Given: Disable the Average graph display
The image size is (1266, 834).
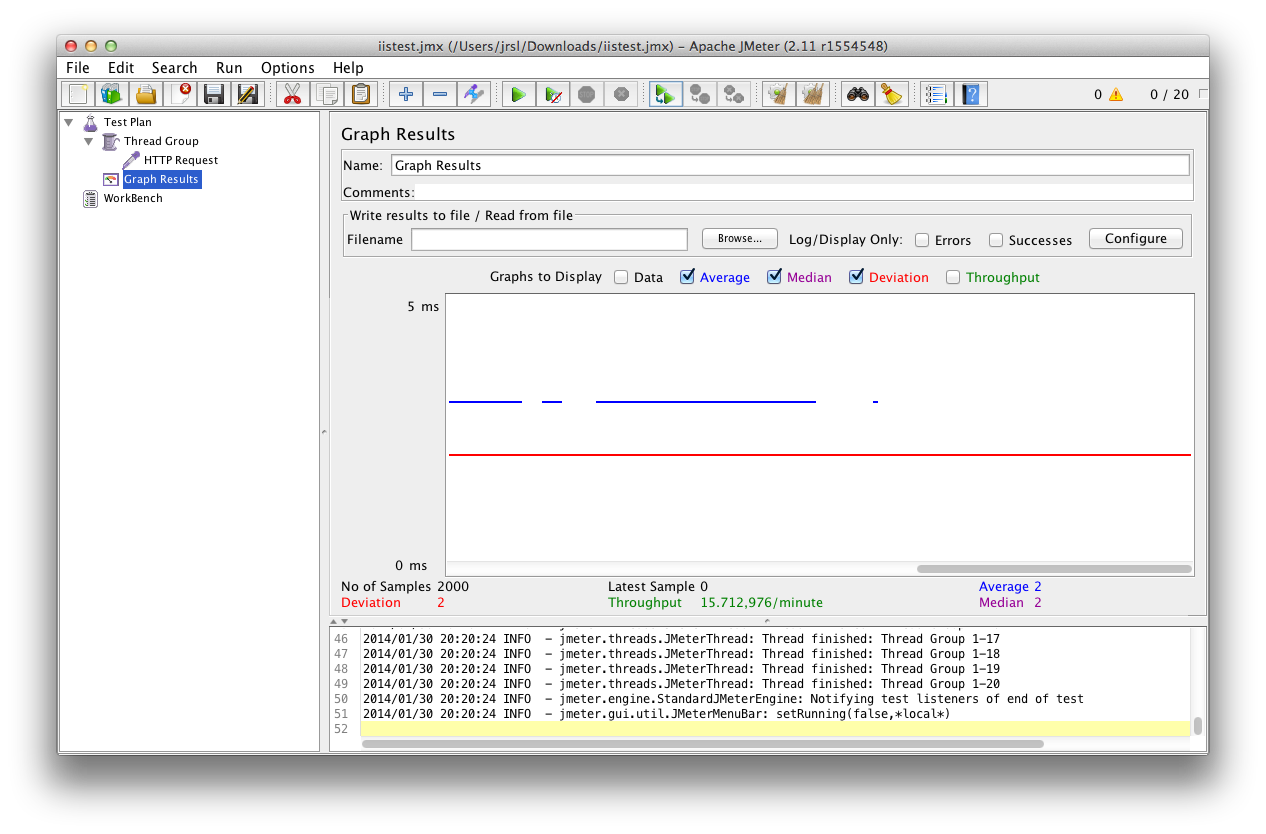Looking at the screenshot, I should pyautogui.click(x=687, y=277).
